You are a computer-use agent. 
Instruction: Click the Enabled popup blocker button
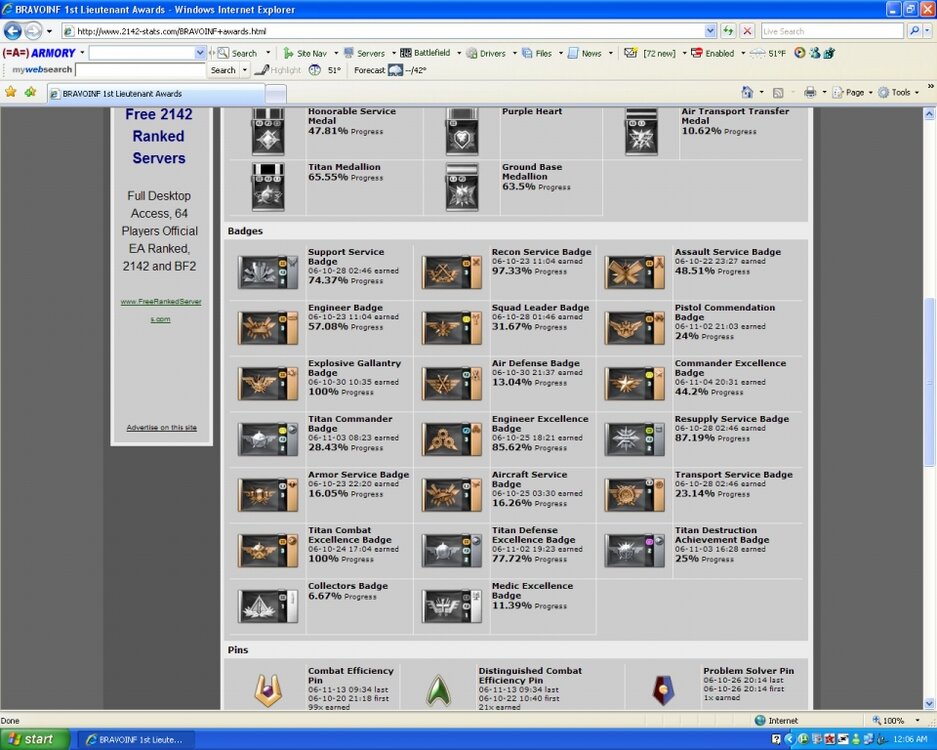[713, 53]
